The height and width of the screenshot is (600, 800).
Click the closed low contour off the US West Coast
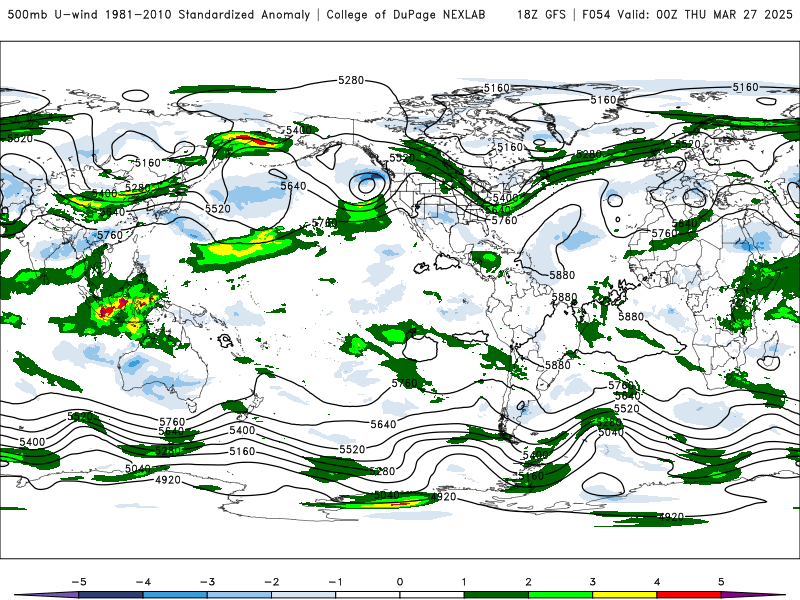366,185
